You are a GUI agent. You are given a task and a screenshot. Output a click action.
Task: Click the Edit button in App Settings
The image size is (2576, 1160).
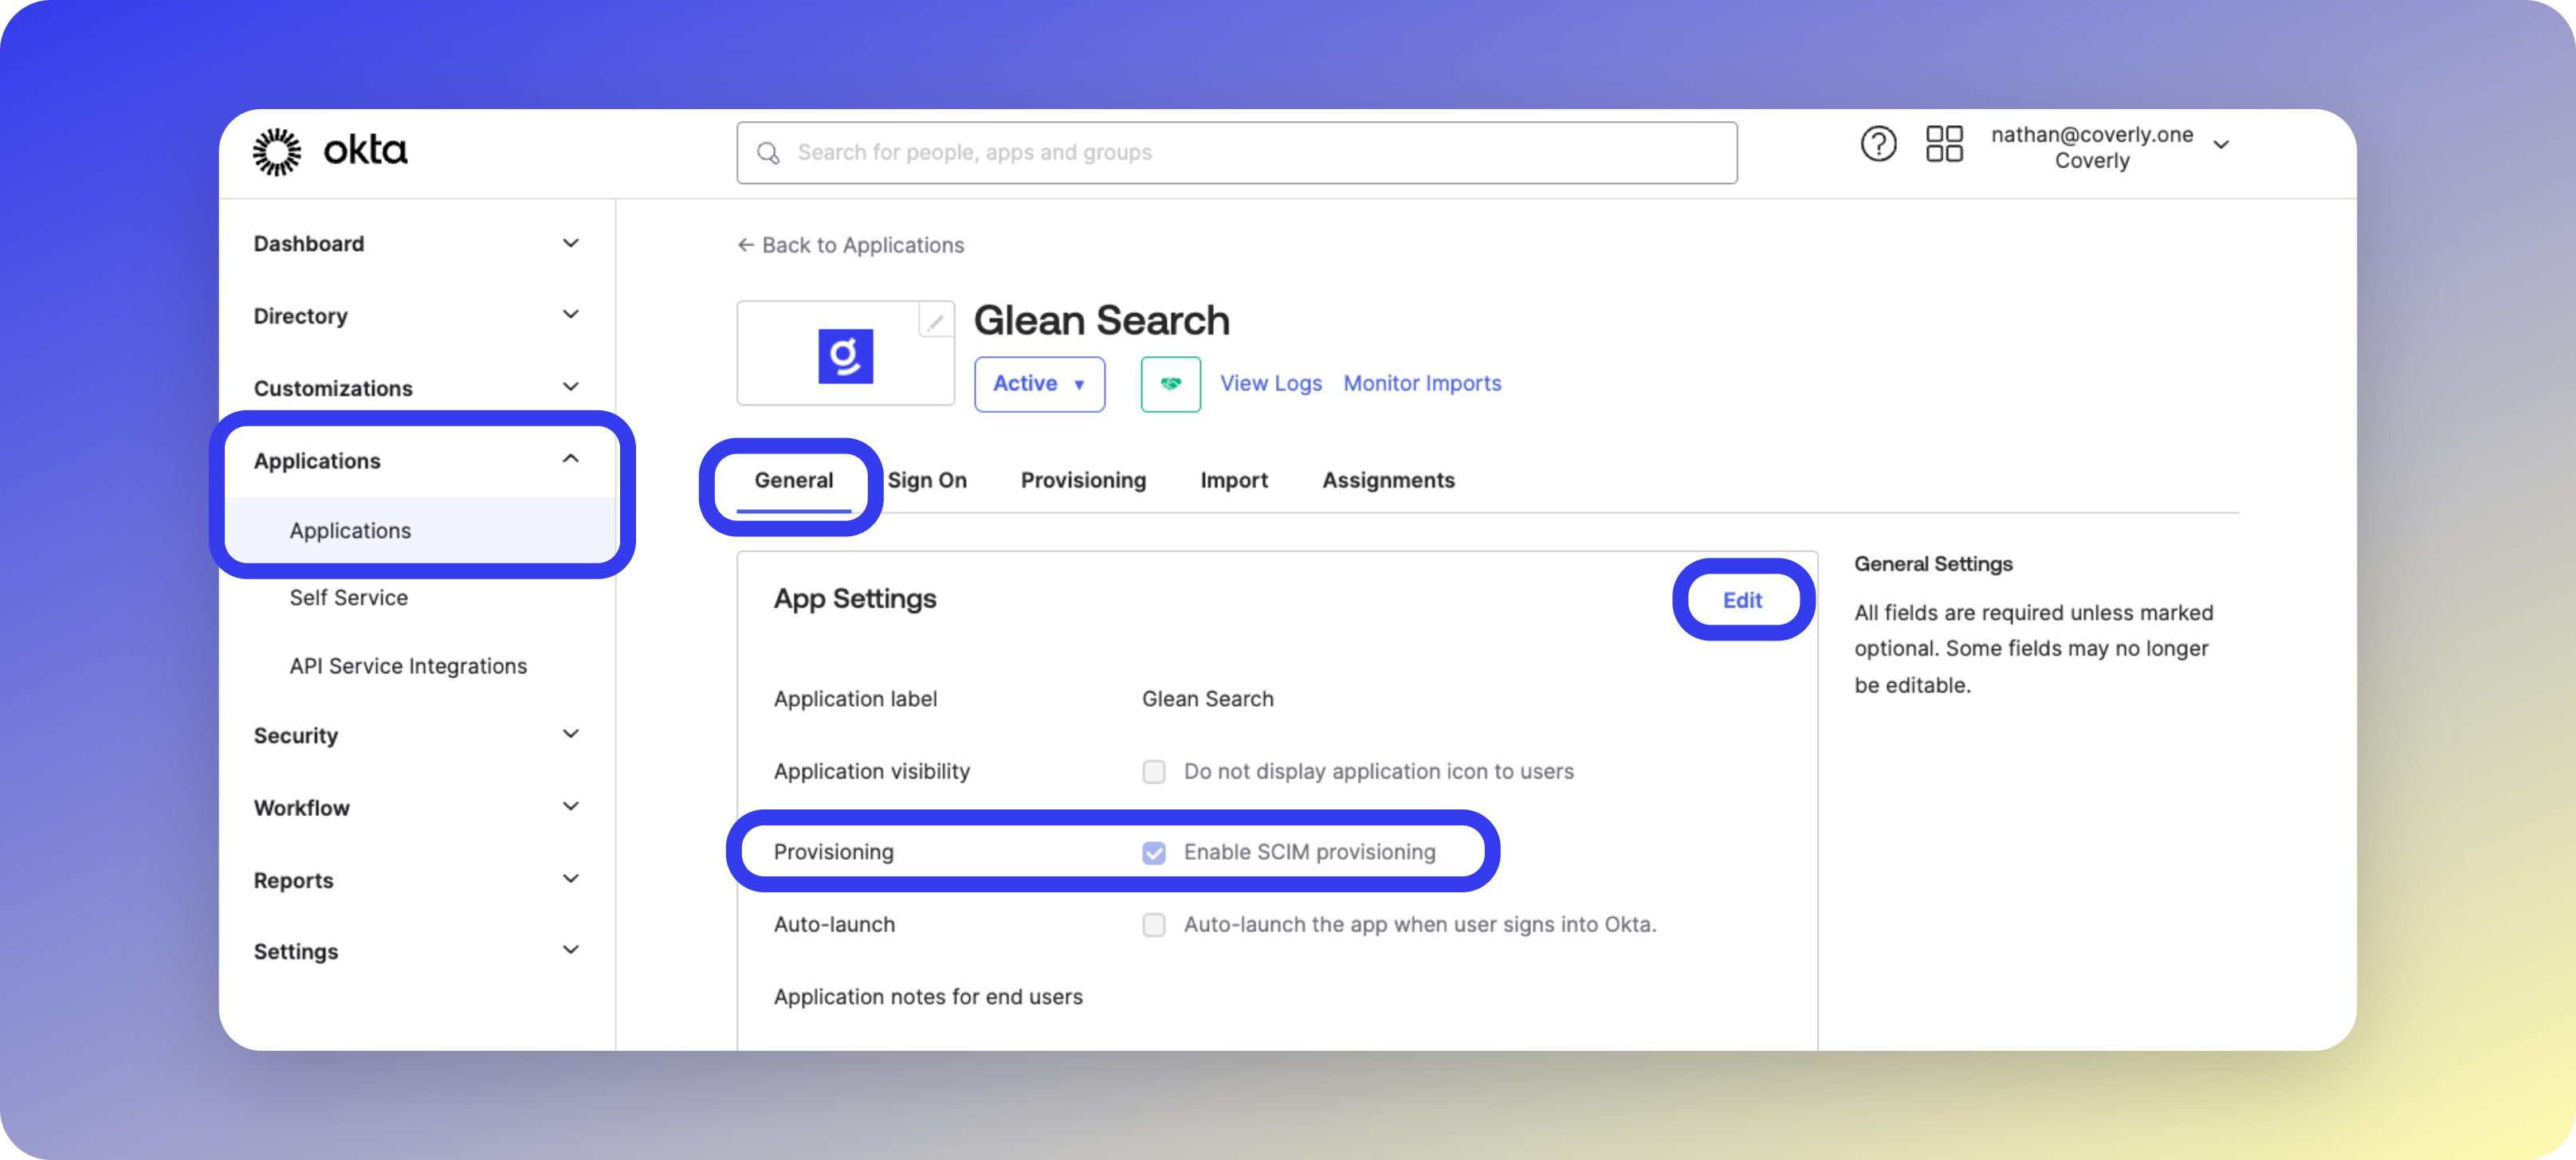[1742, 600]
